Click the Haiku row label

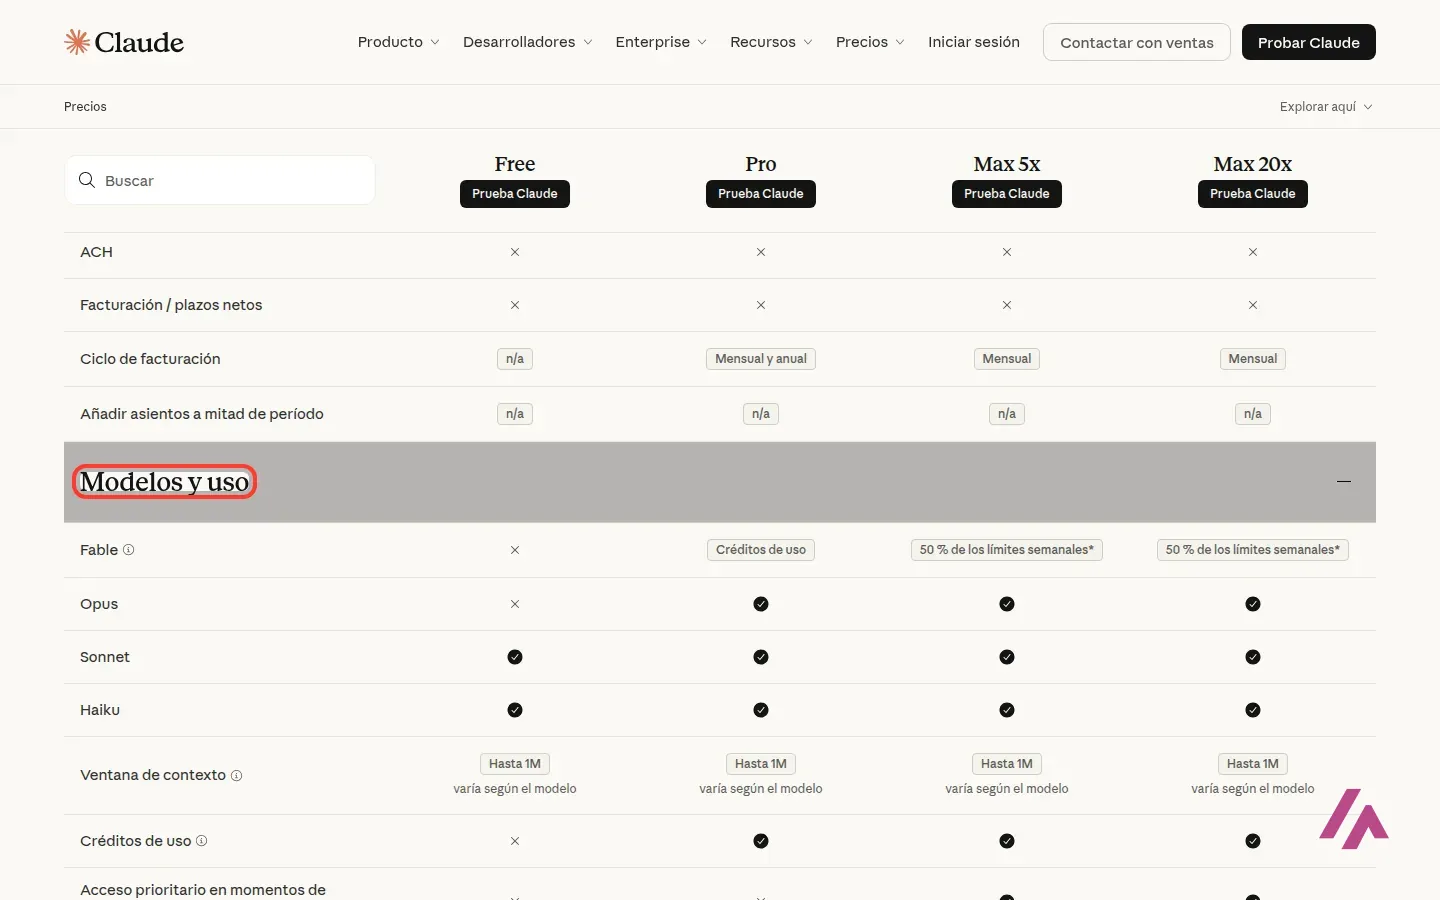point(100,710)
